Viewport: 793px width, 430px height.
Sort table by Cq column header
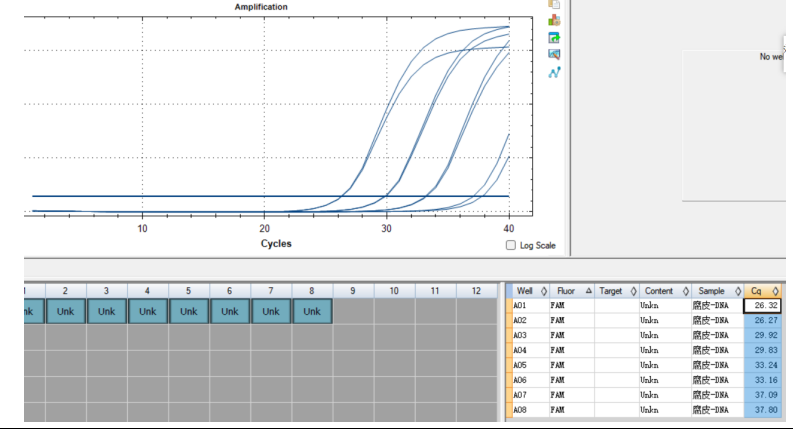pyautogui.click(x=763, y=291)
